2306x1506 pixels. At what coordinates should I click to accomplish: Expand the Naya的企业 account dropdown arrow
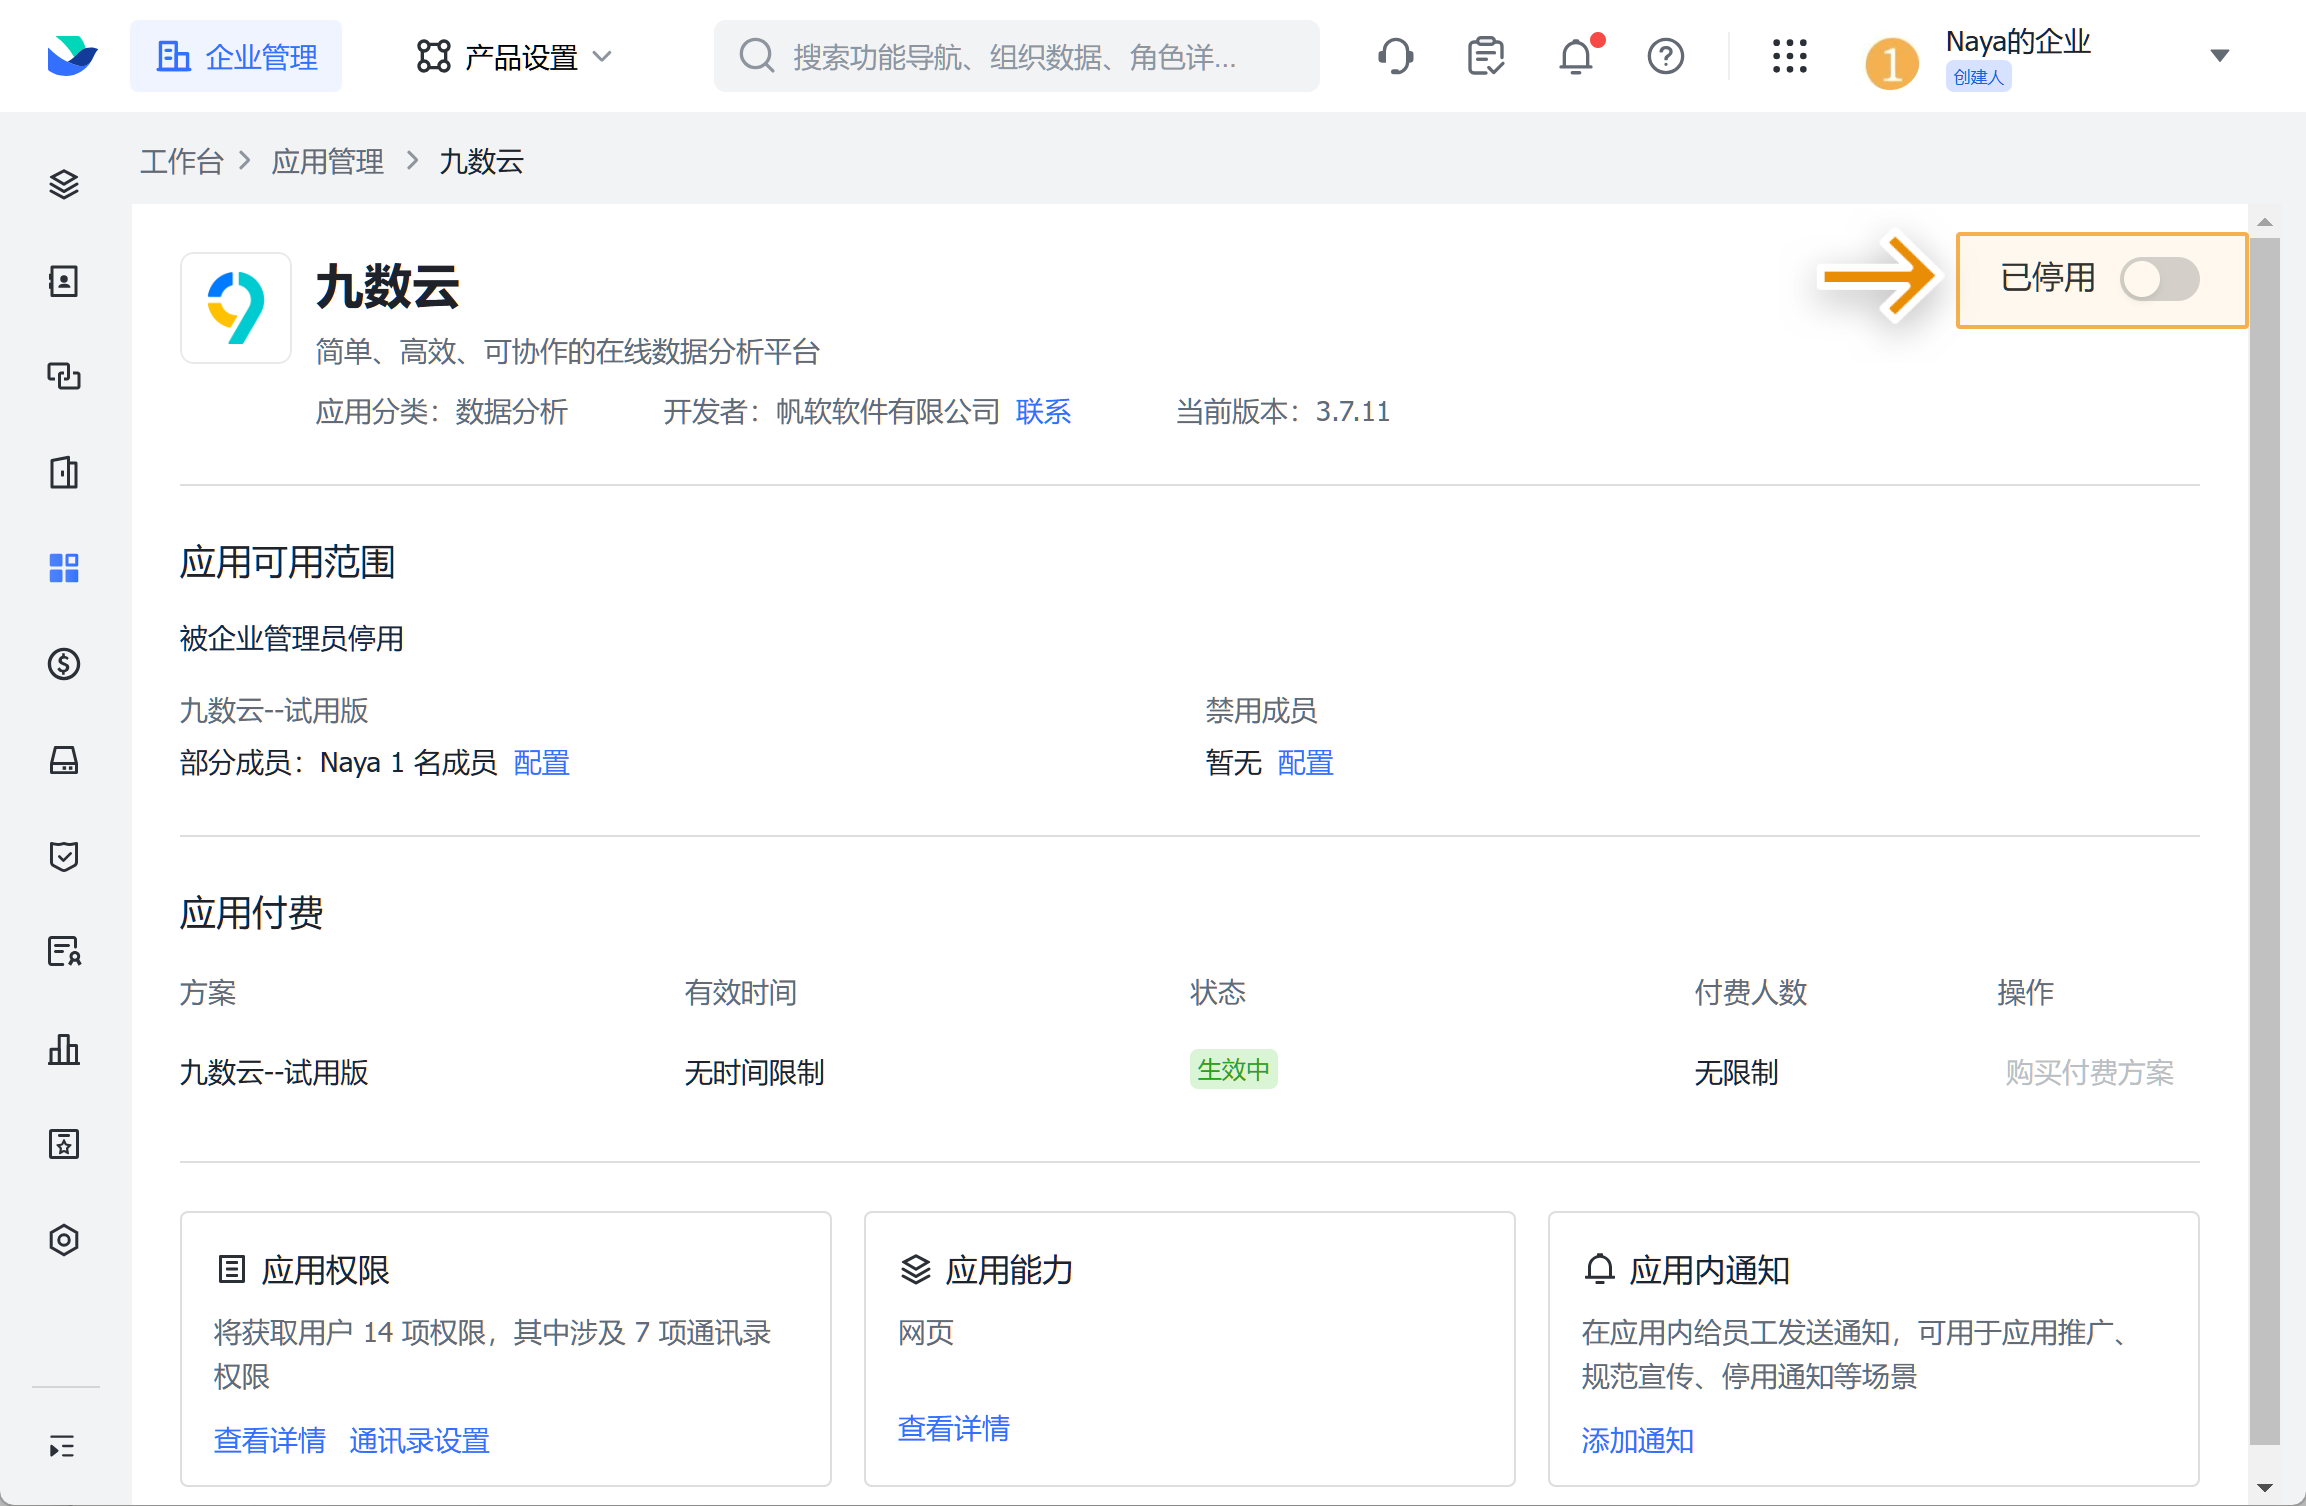(x=2219, y=56)
